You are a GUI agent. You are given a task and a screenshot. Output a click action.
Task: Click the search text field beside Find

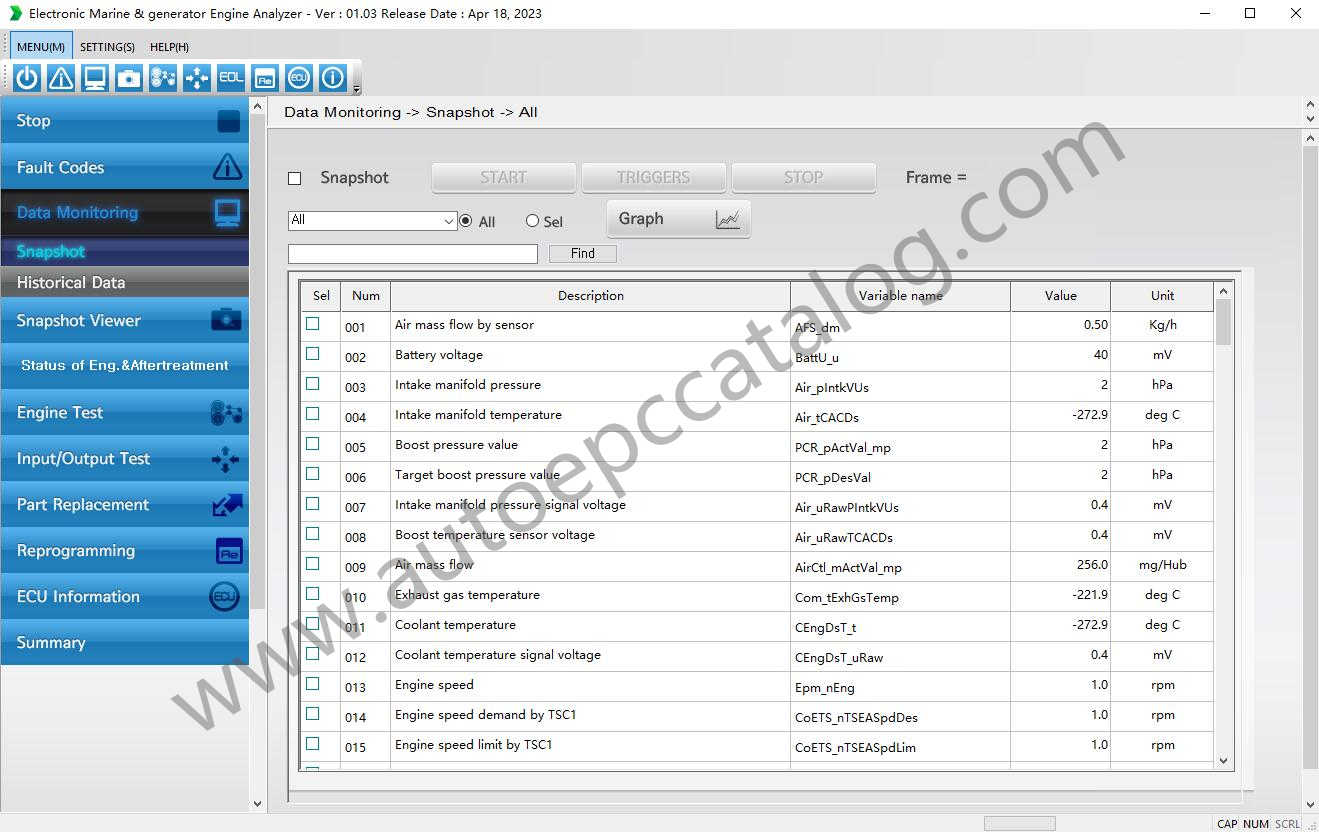tap(413, 254)
